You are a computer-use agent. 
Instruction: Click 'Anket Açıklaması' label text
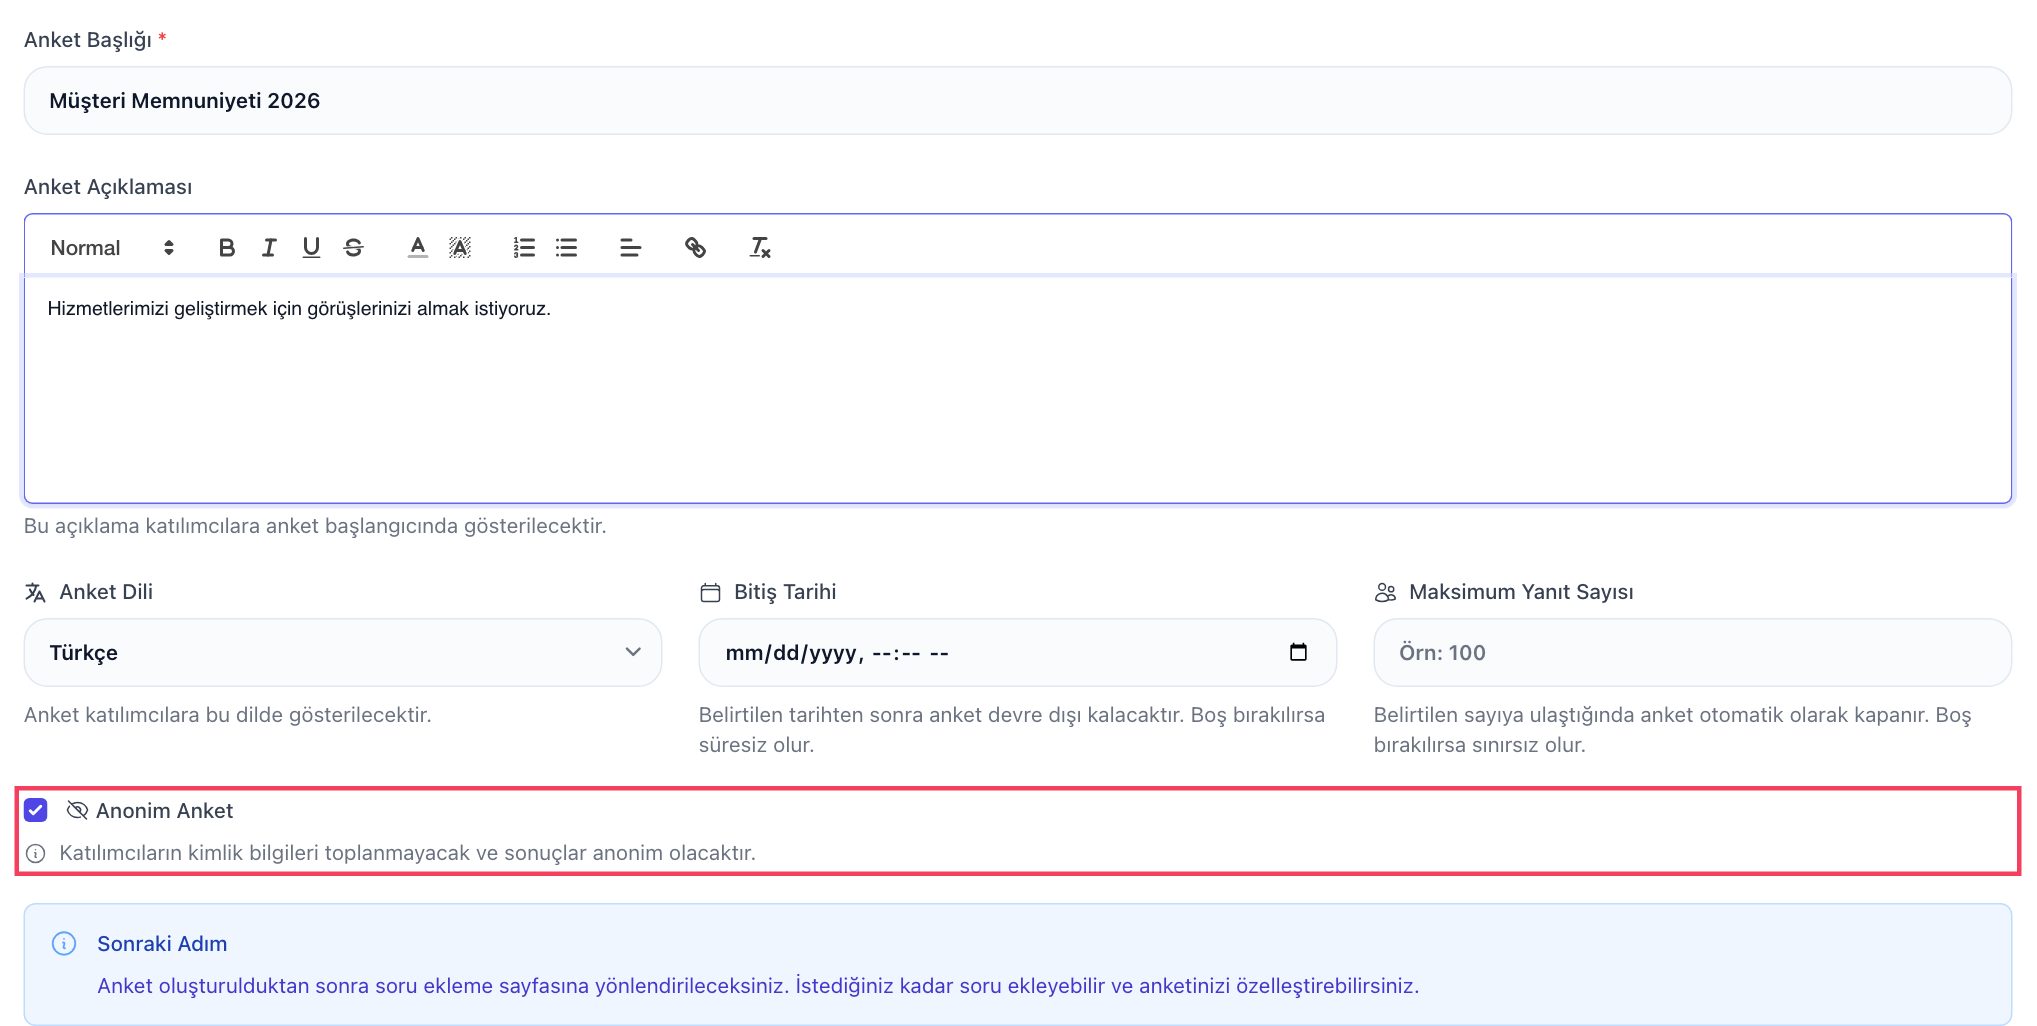pyautogui.click(x=108, y=187)
